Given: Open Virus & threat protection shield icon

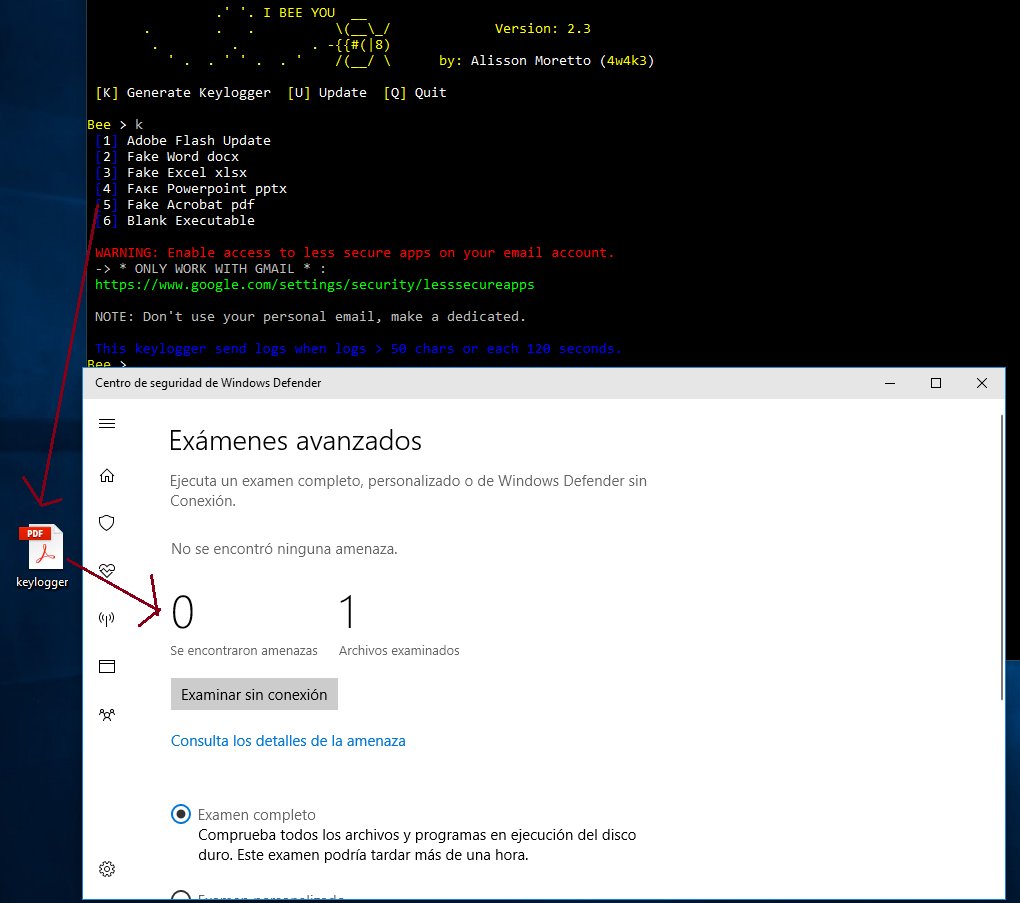Looking at the screenshot, I should point(107,523).
